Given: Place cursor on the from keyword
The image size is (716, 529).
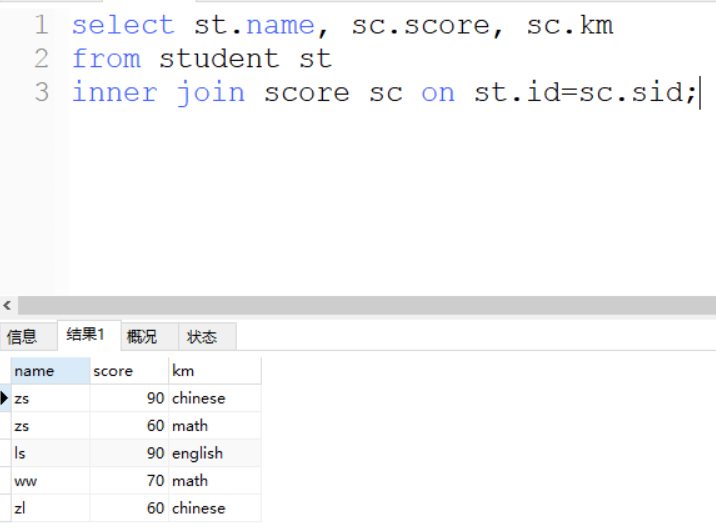Looking at the screenshot, I should pyautogui.click(x=106, y=58).
